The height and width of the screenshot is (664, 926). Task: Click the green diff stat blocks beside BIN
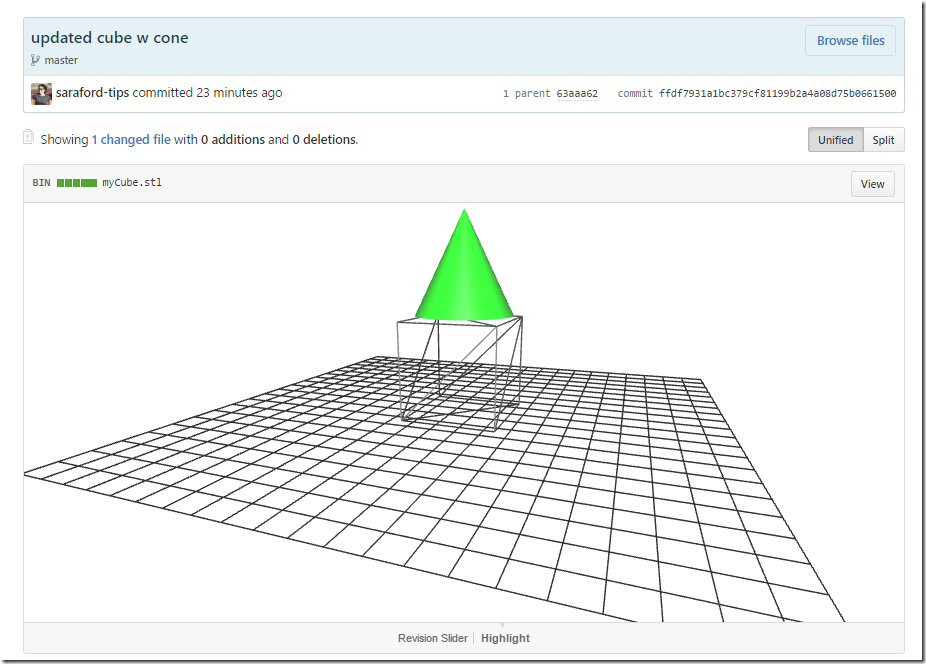point(78,182)
